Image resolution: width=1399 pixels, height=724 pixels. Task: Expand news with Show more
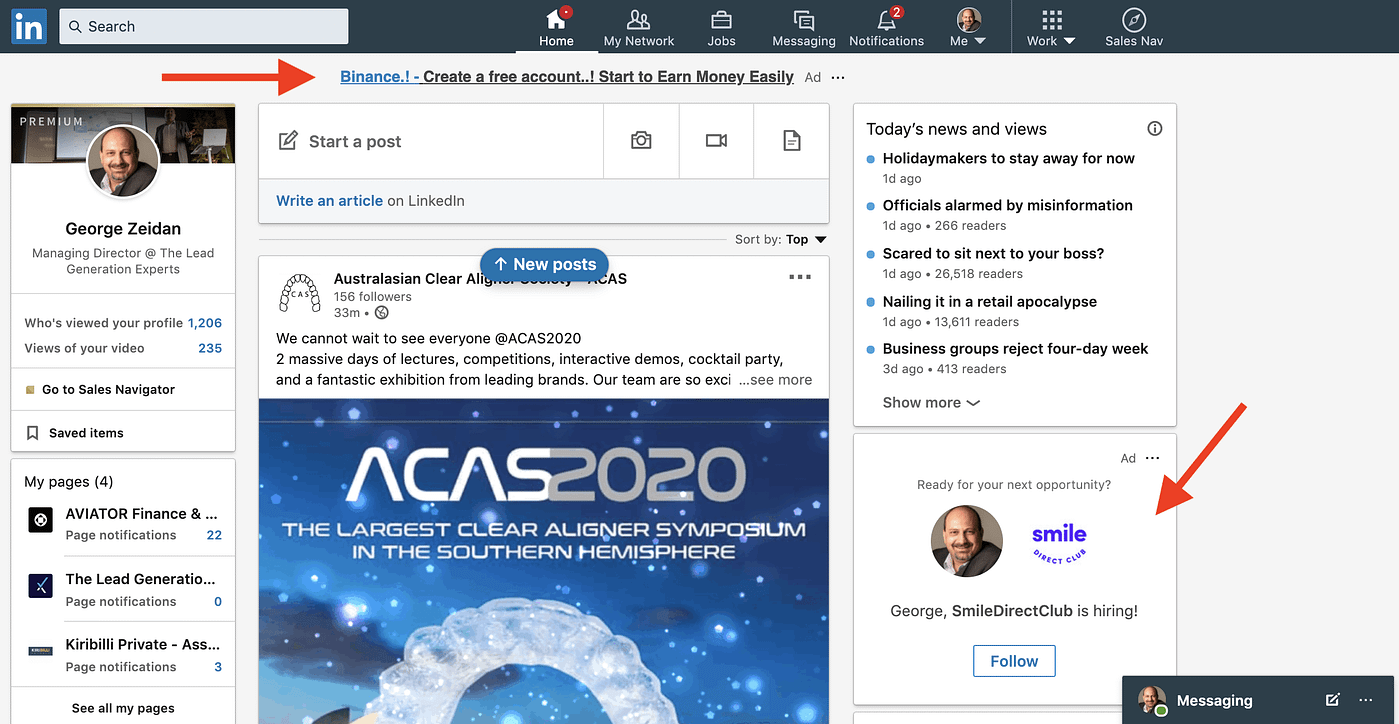[931, 402]
